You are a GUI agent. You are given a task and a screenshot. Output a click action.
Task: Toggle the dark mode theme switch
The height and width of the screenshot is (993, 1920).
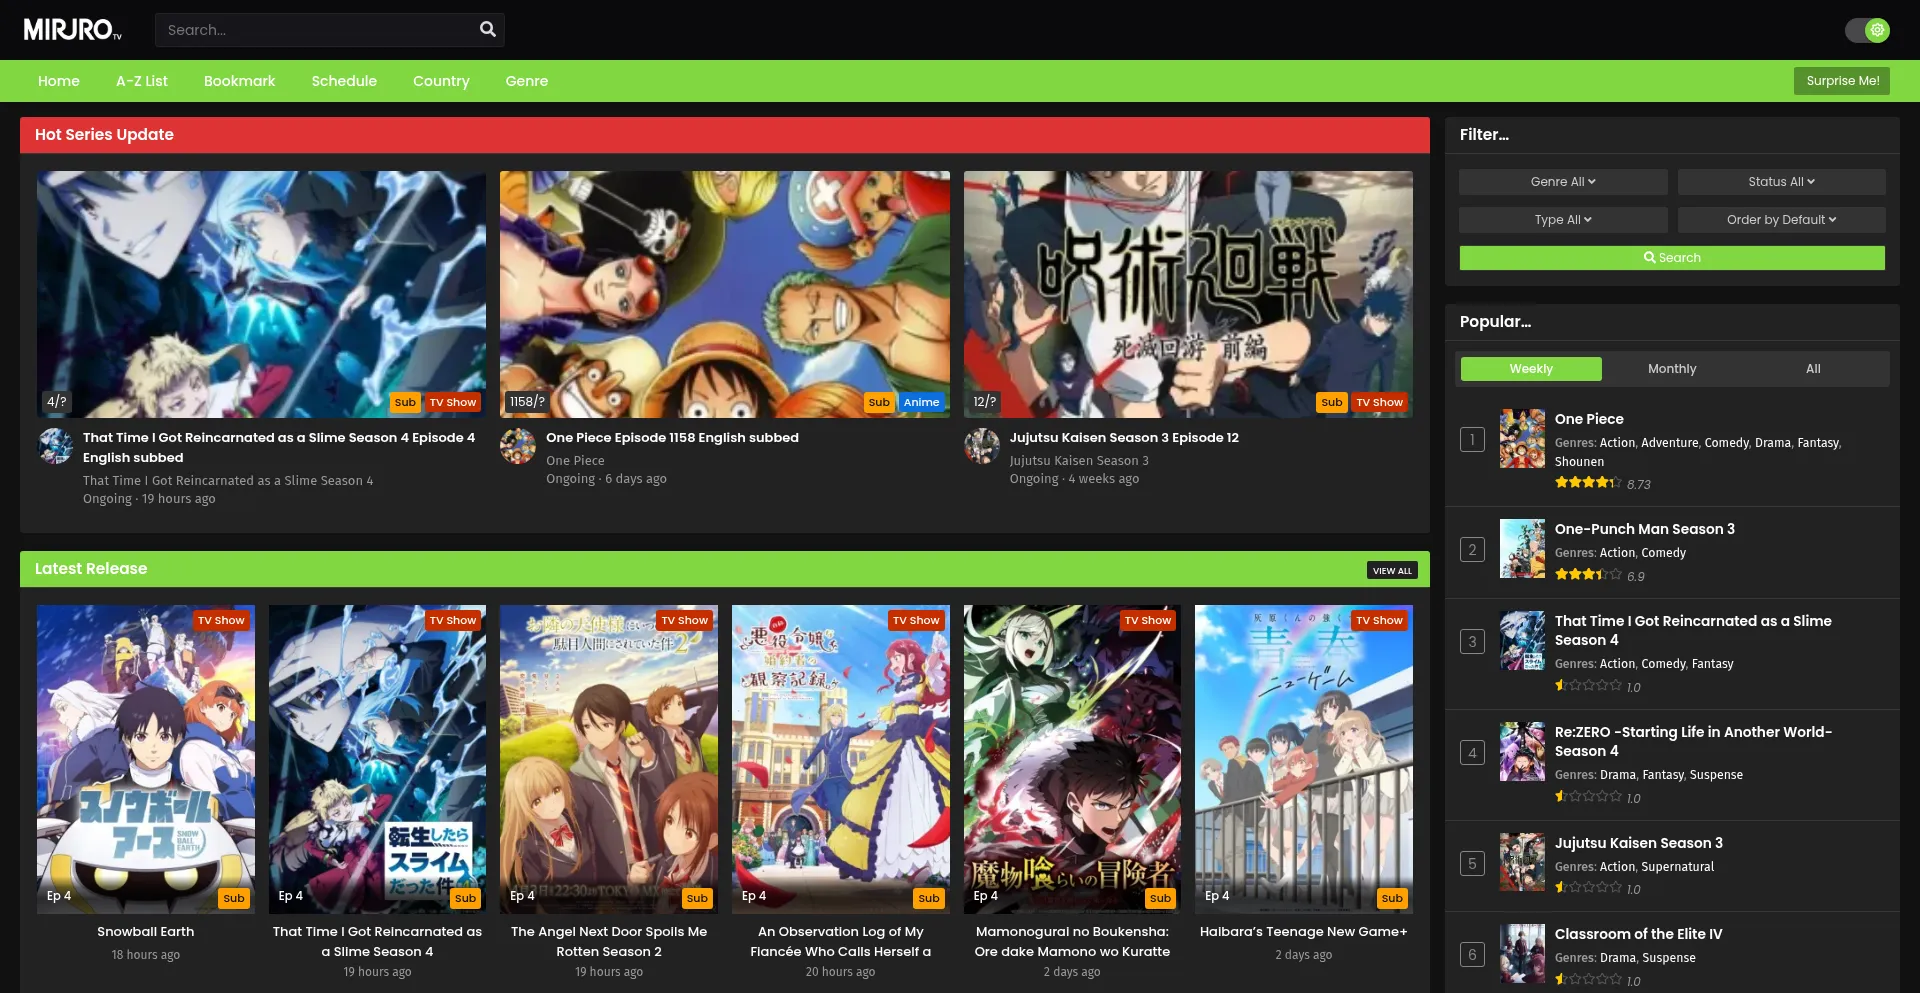coord(1867,30)
